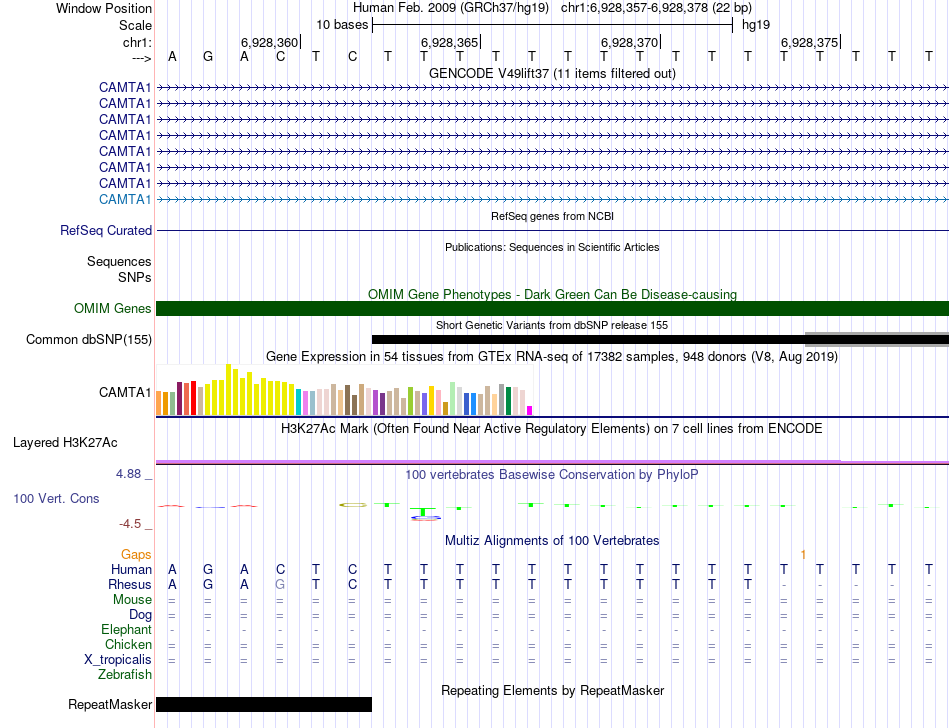Click the Zebrafish species label
950x728 pixels.
click(x=125, y=674)
